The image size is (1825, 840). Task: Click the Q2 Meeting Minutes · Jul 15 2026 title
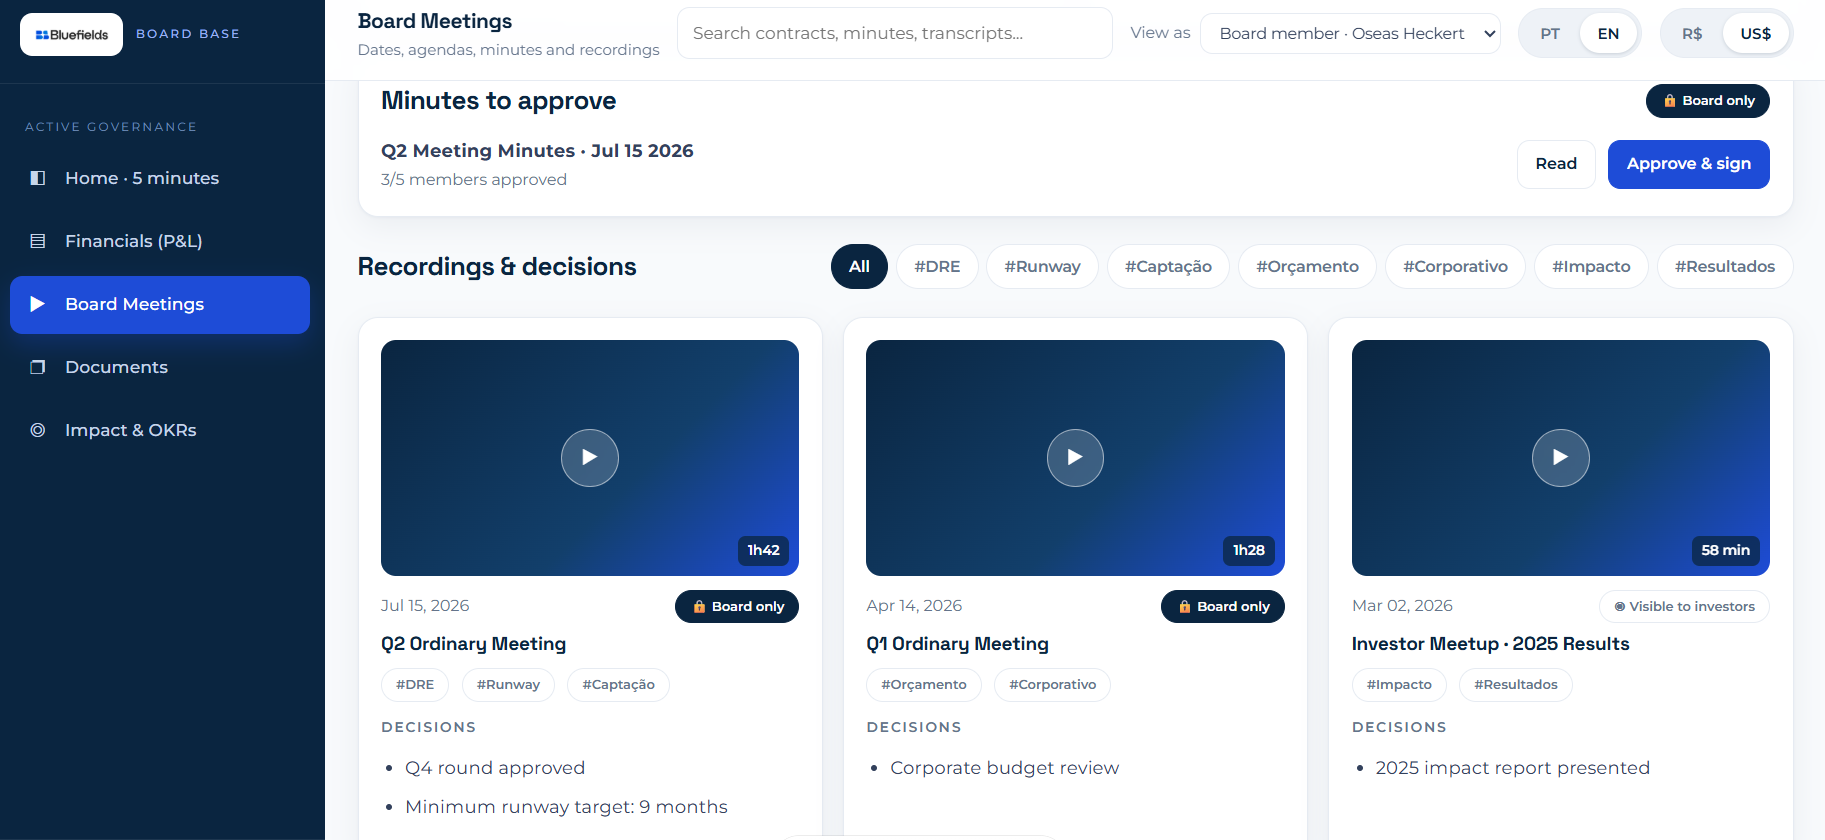click(x=537, y=151)
